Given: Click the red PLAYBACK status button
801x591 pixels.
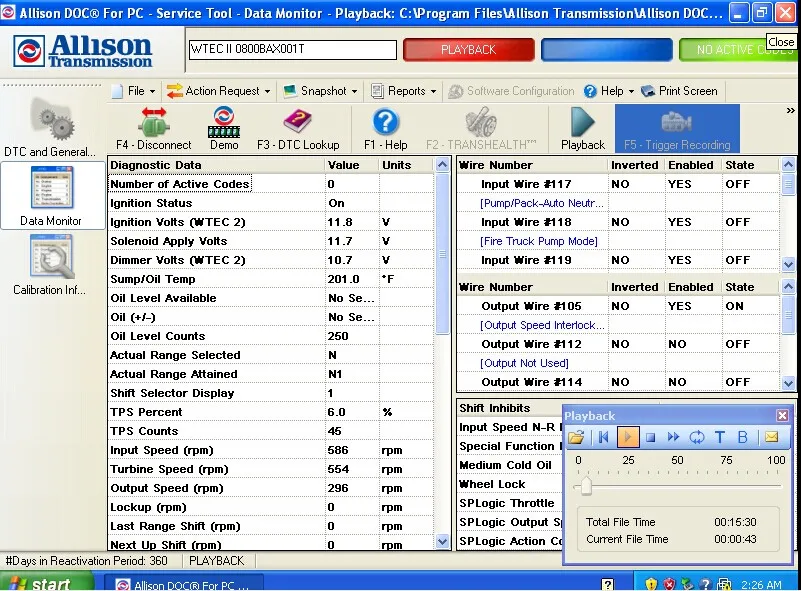Looking at the screenshot, I should pyautogui.click(x=468, y=50).
